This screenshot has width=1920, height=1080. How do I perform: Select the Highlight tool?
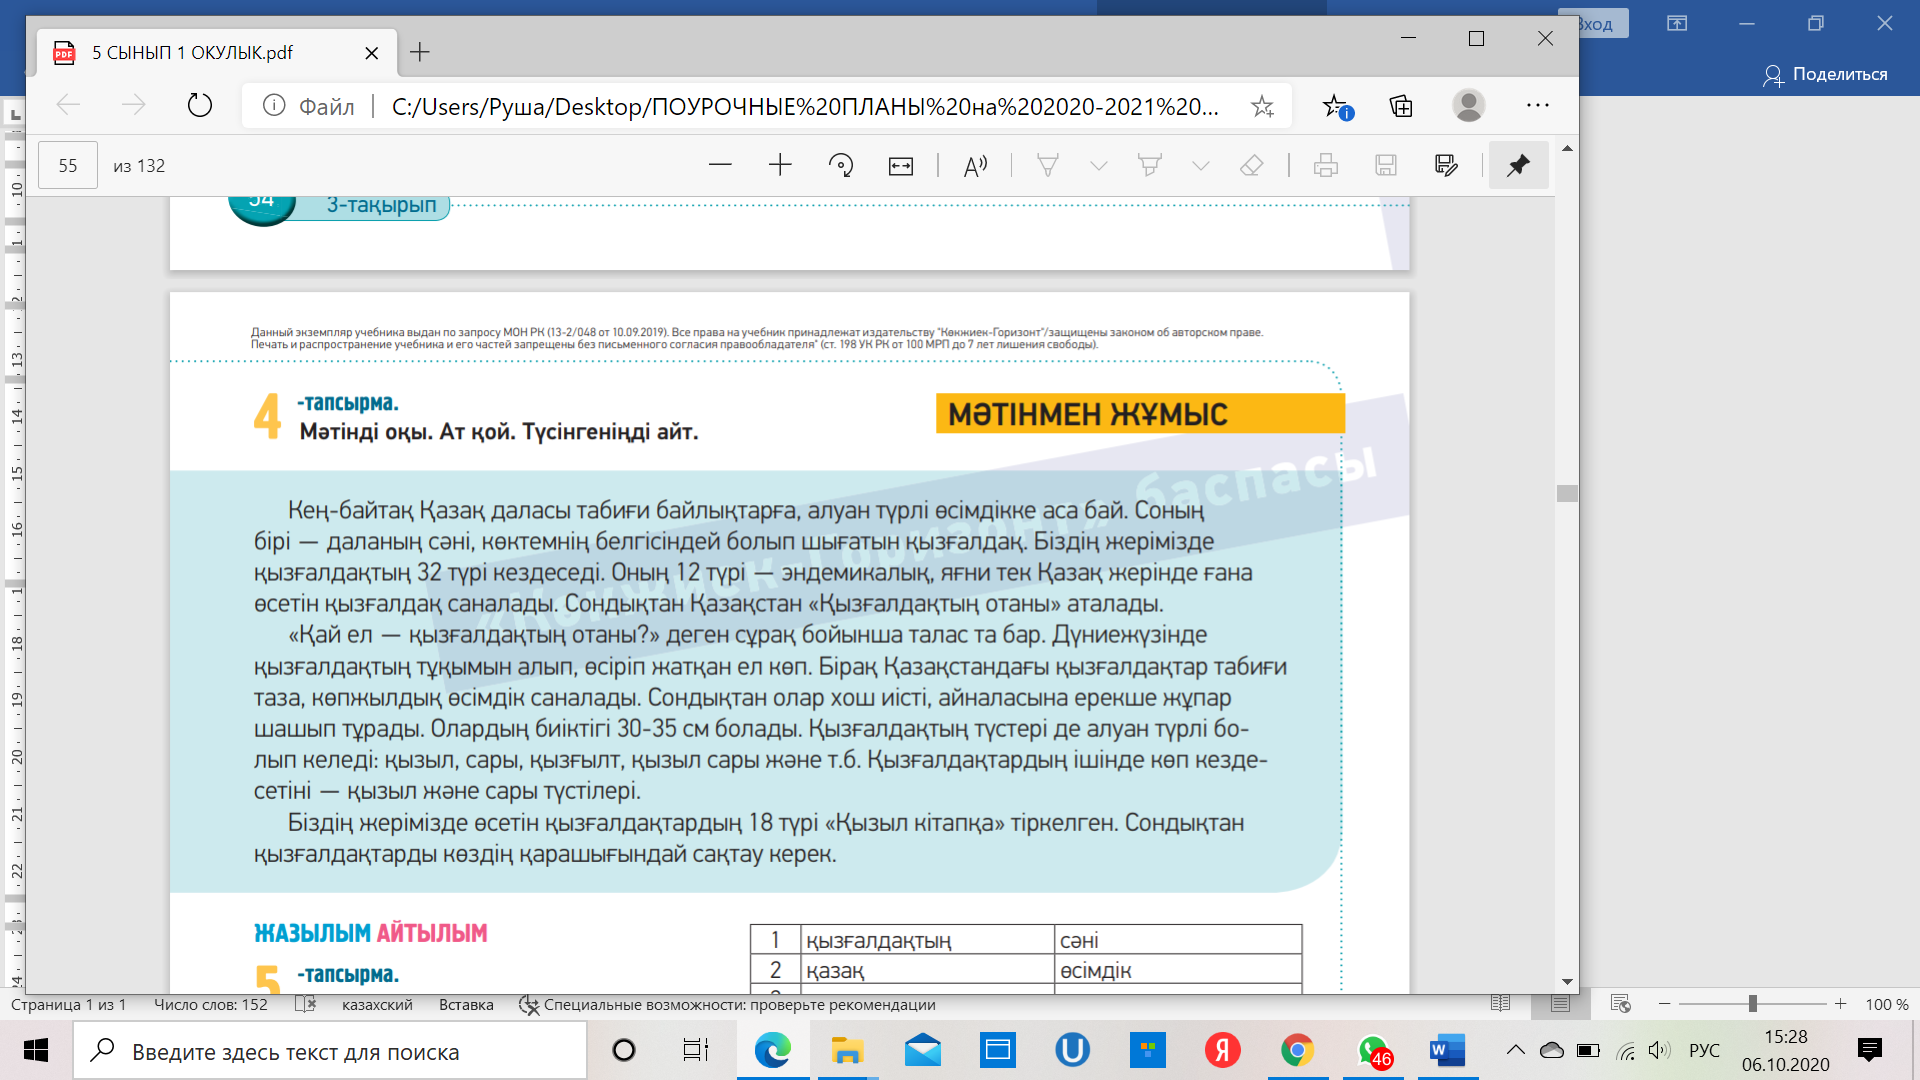tap(1150, 166)
